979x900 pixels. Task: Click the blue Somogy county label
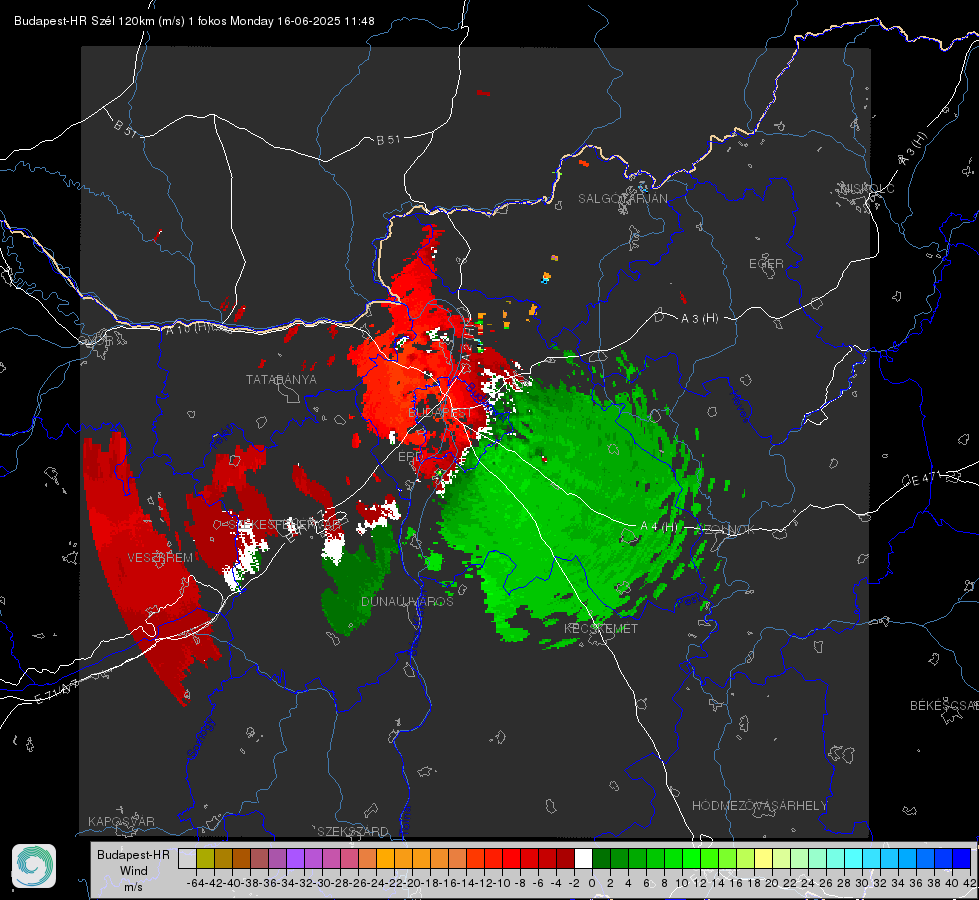pyautogui.click(x=200, y=738)
